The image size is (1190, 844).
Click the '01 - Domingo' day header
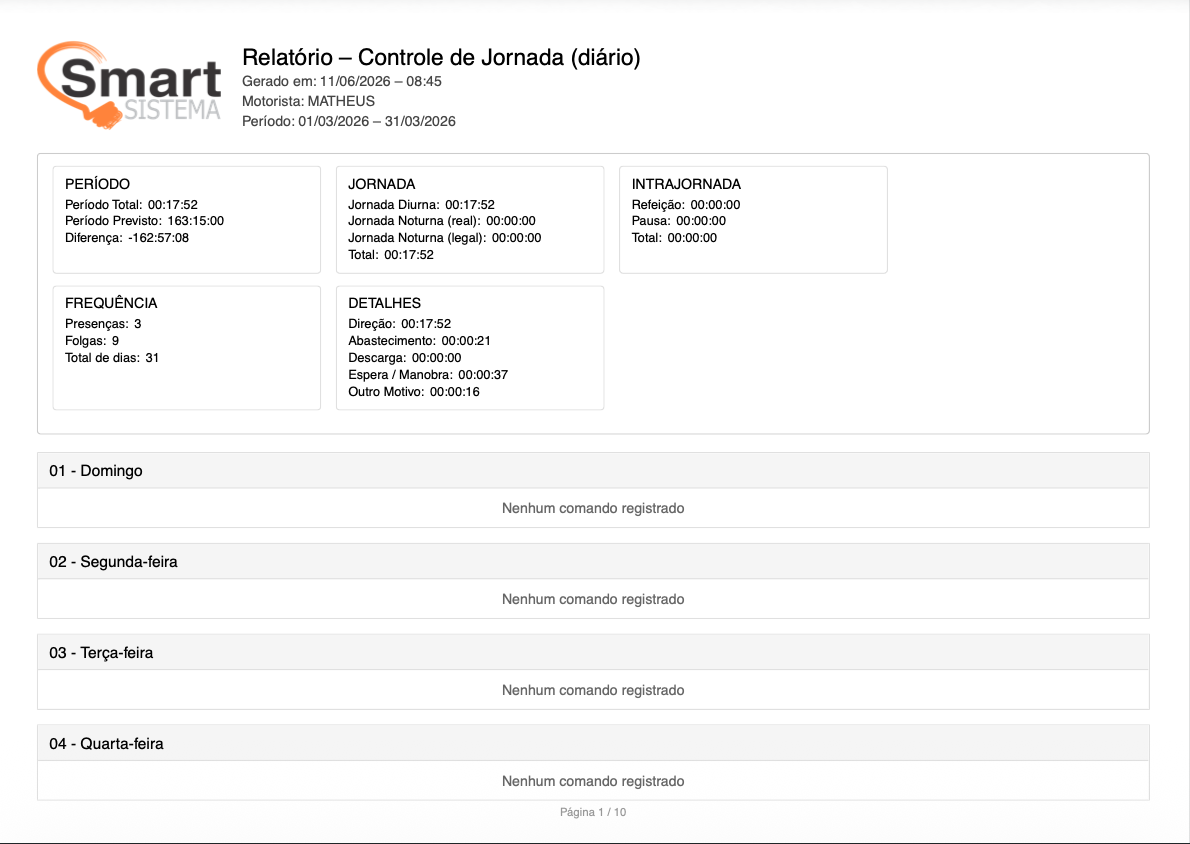pyautogui.click(x=593, y=471)
